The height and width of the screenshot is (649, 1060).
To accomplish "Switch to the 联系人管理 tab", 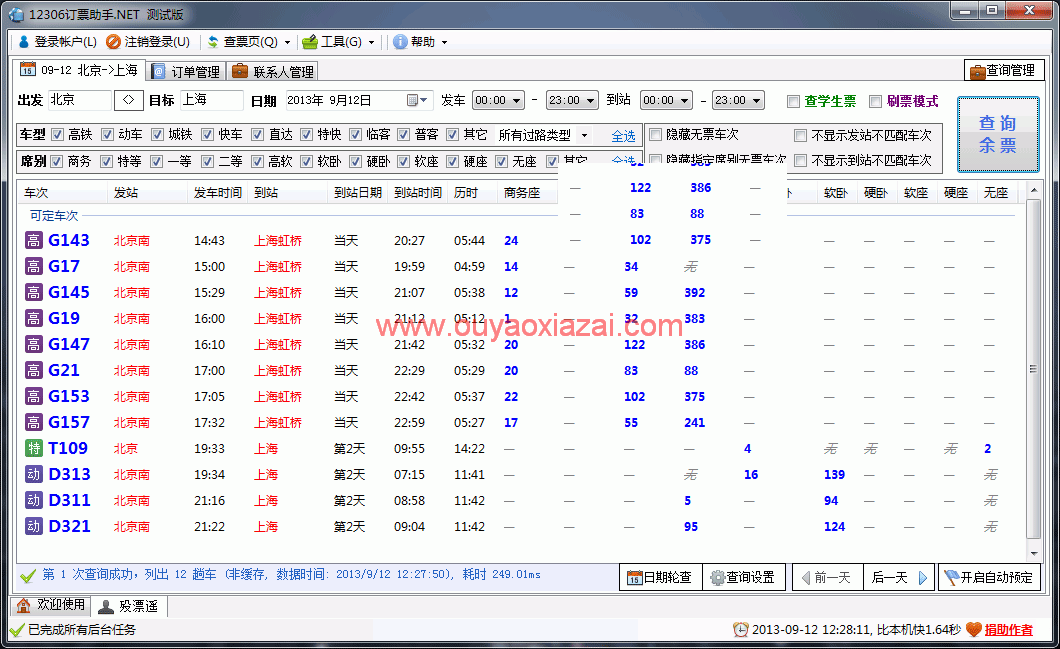I will point(273,72).
